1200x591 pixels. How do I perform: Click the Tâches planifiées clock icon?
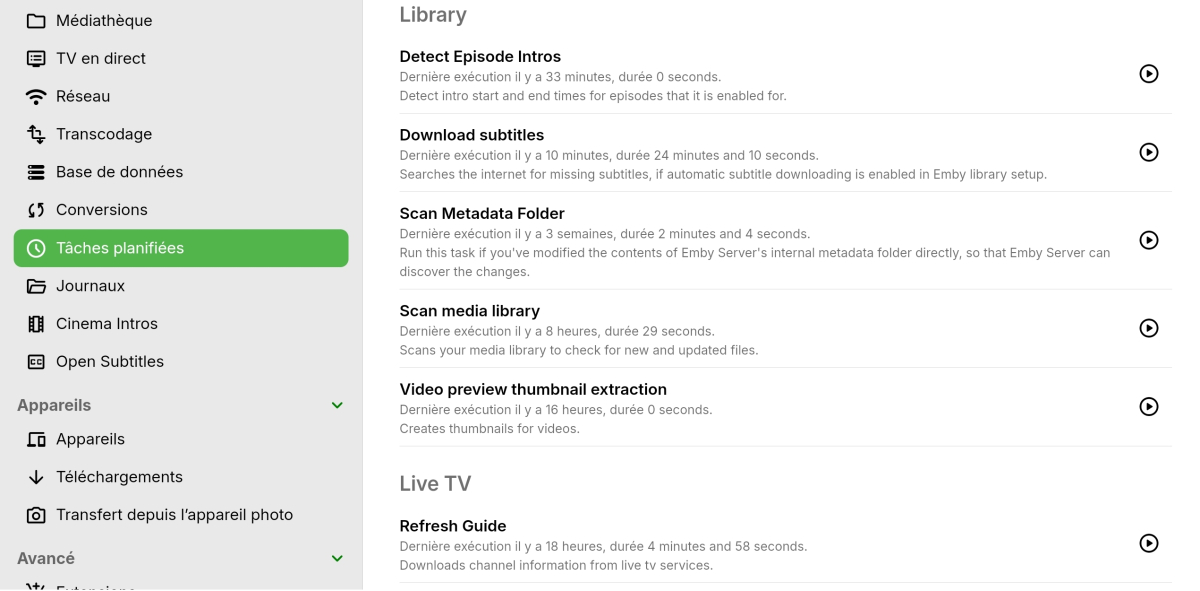pyautogui.click(x=35, y=248)
